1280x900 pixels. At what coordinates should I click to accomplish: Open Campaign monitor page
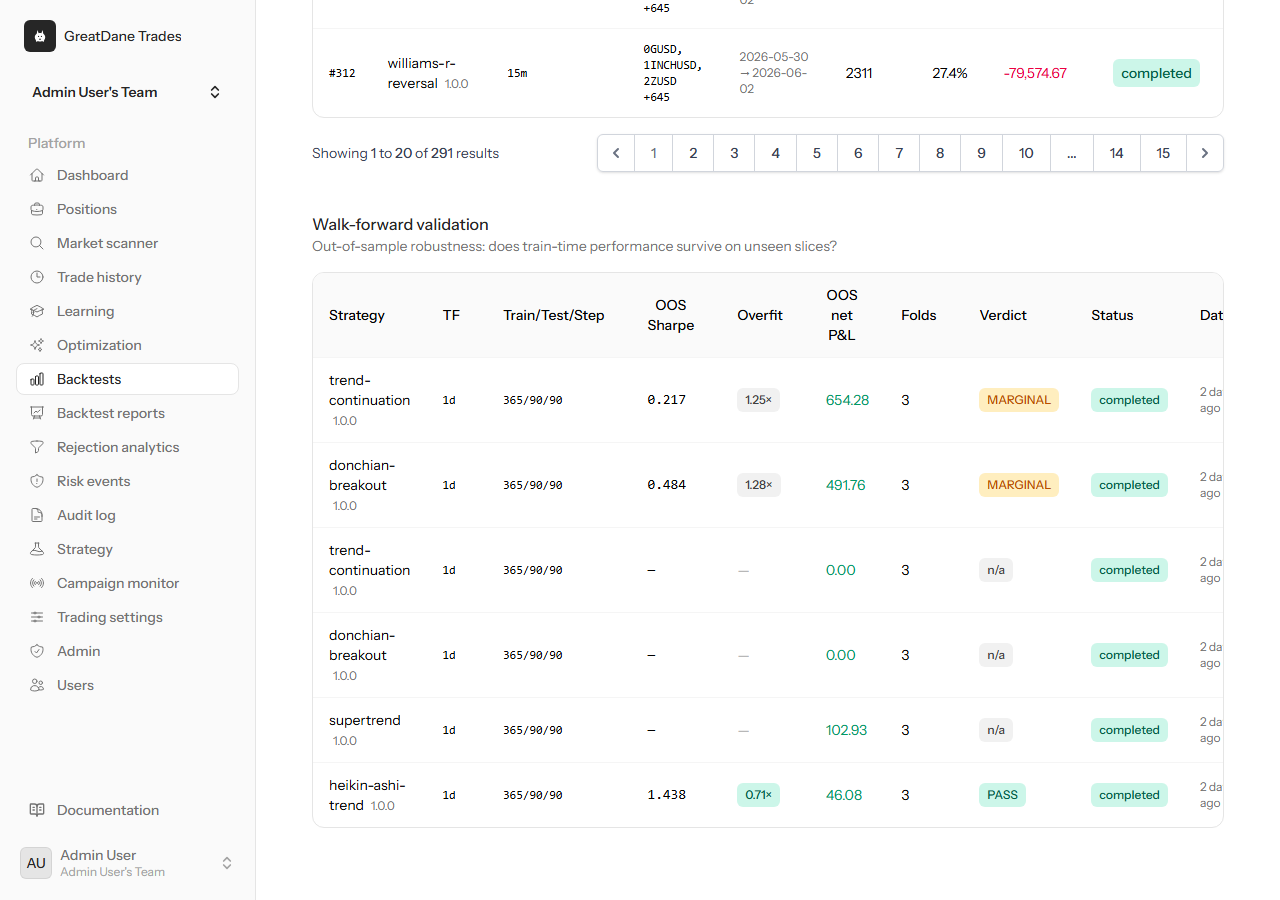pyautogui.click(x=127, y=583)
